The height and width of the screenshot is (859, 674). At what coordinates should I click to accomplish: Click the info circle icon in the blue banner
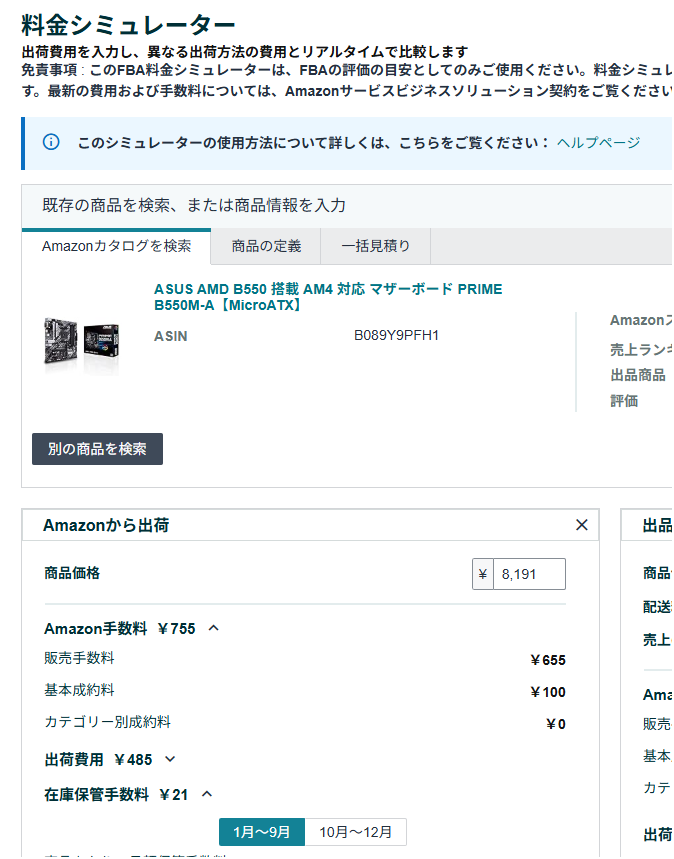pyautogui.click(x=51, y=142)
